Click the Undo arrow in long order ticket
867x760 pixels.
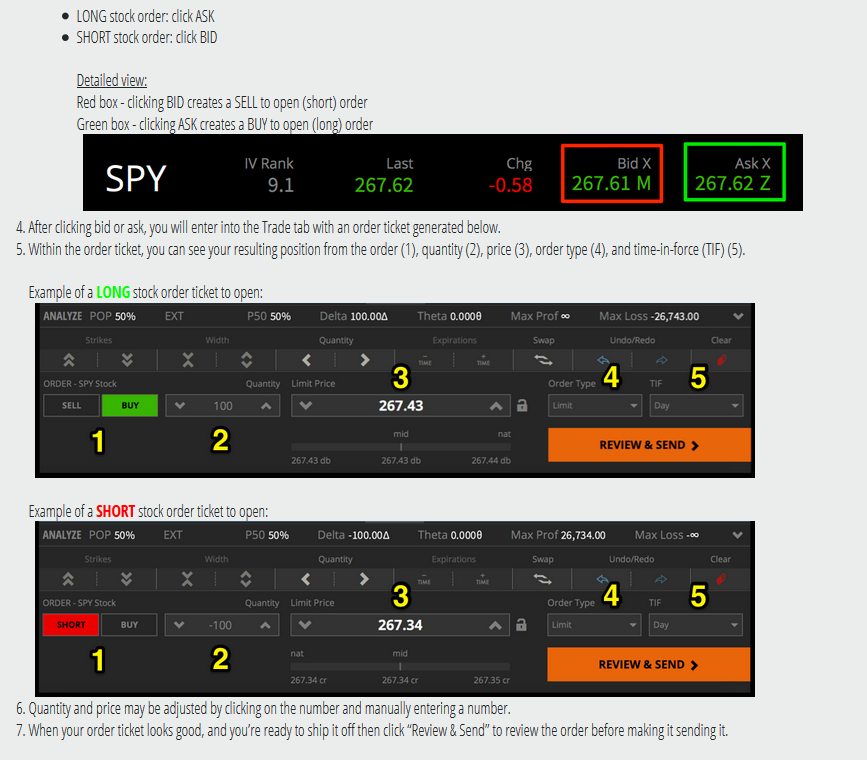pos(603,361)
